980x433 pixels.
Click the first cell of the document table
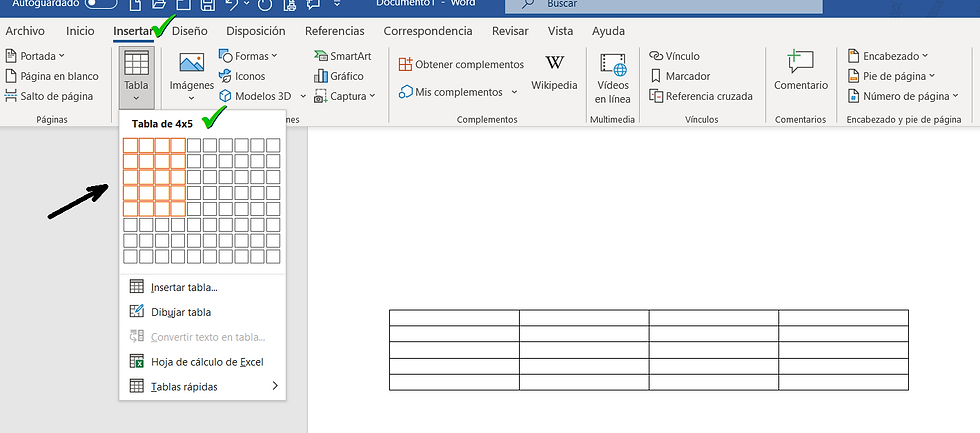click(454, 317)
